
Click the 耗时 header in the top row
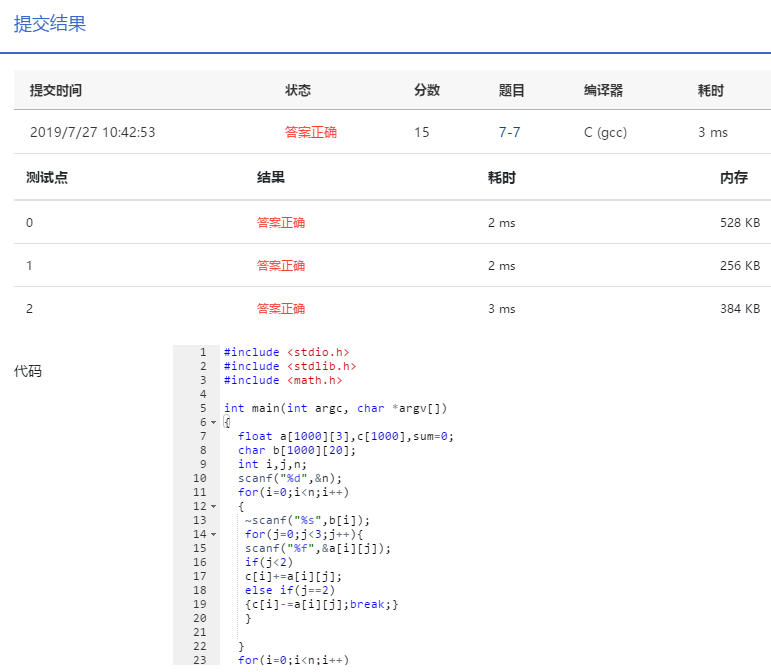711,90
